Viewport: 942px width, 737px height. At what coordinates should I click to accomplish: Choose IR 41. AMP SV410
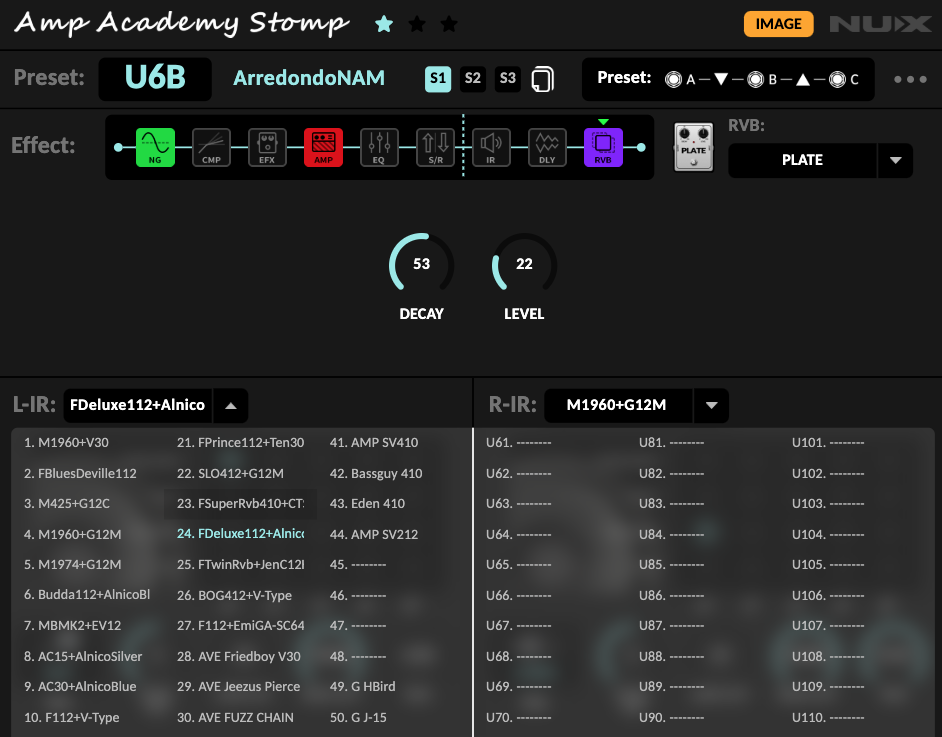click(x=374, y=443)
